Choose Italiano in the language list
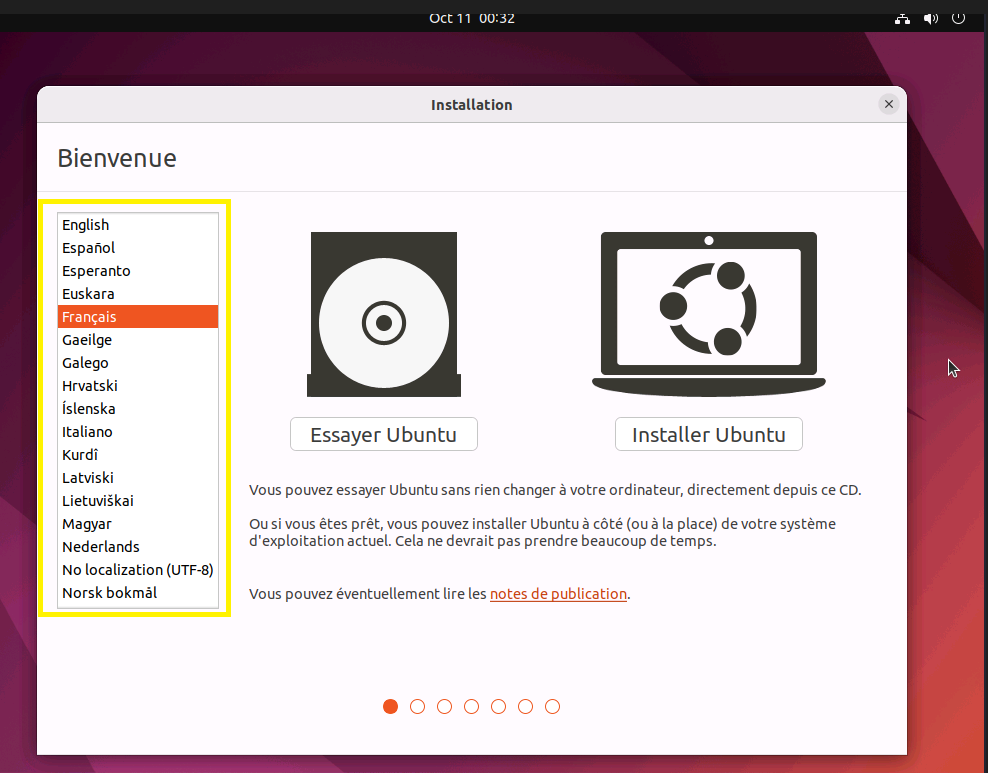The width and height of the screenshot is (988, 773). pos(87,432)
